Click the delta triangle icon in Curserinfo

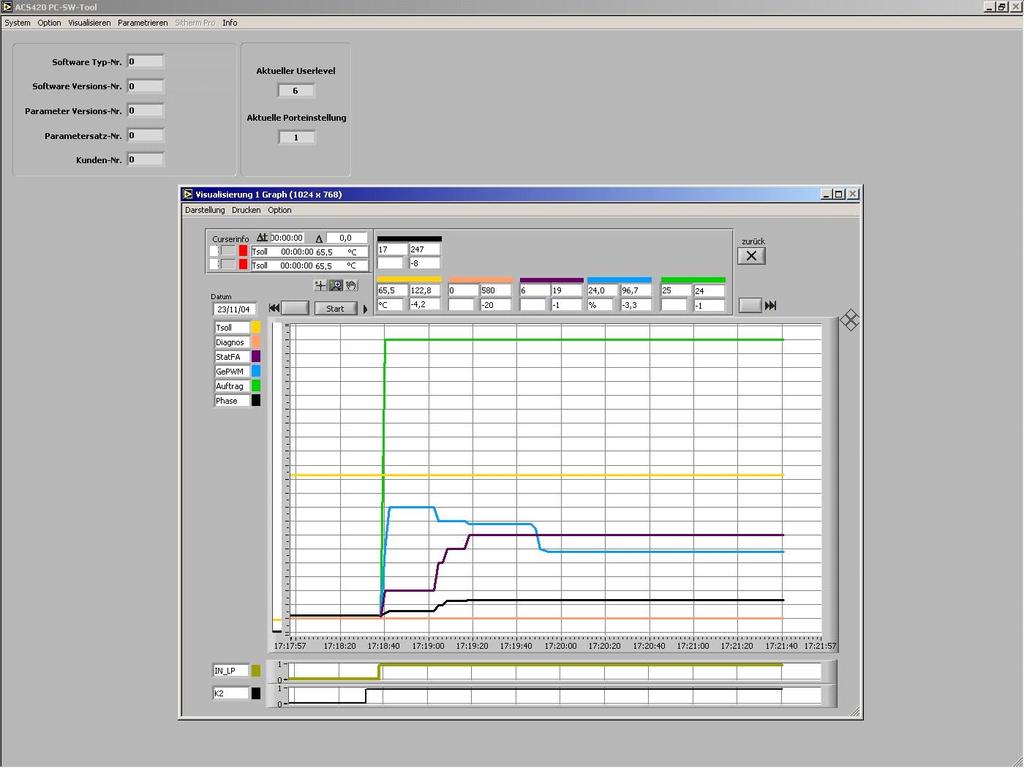(x=319, y=238)
